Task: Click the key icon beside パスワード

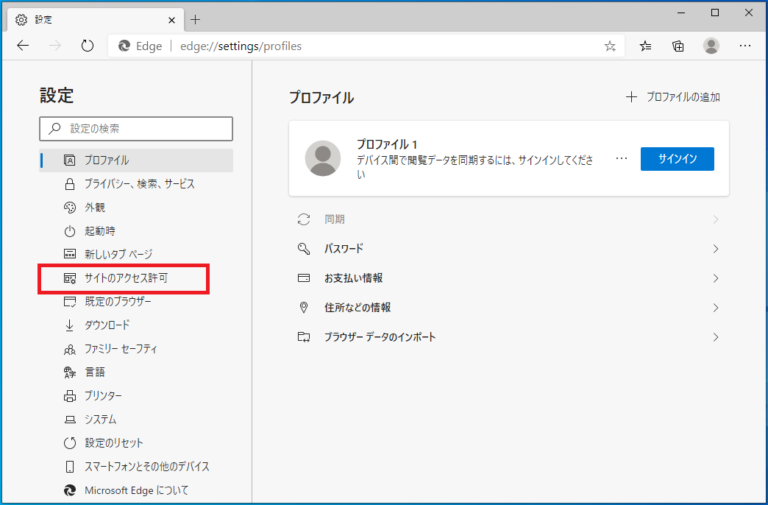Action: (x=304, y=249)
